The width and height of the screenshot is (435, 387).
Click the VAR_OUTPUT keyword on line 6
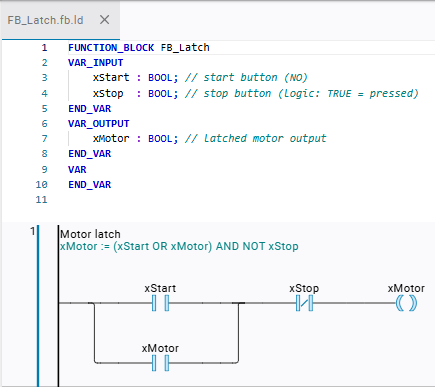(99, 124)
